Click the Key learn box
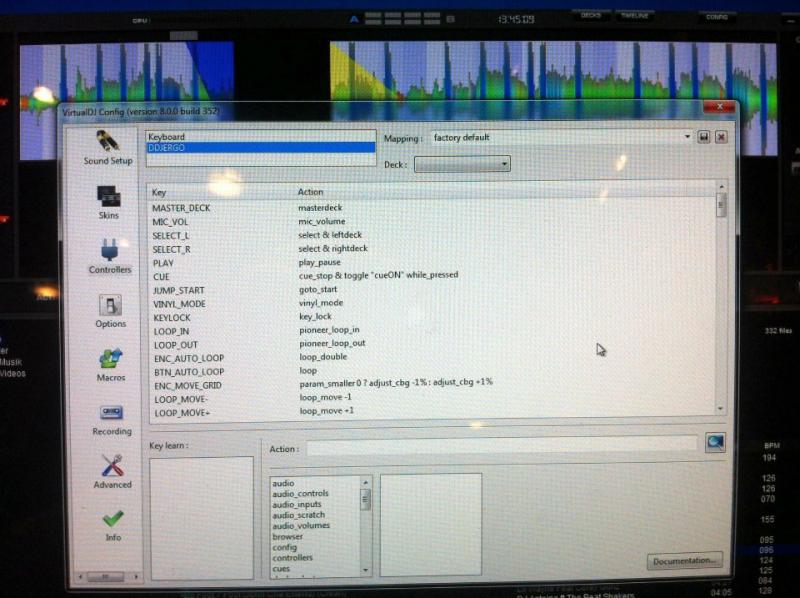 click(x=202, y=517)
